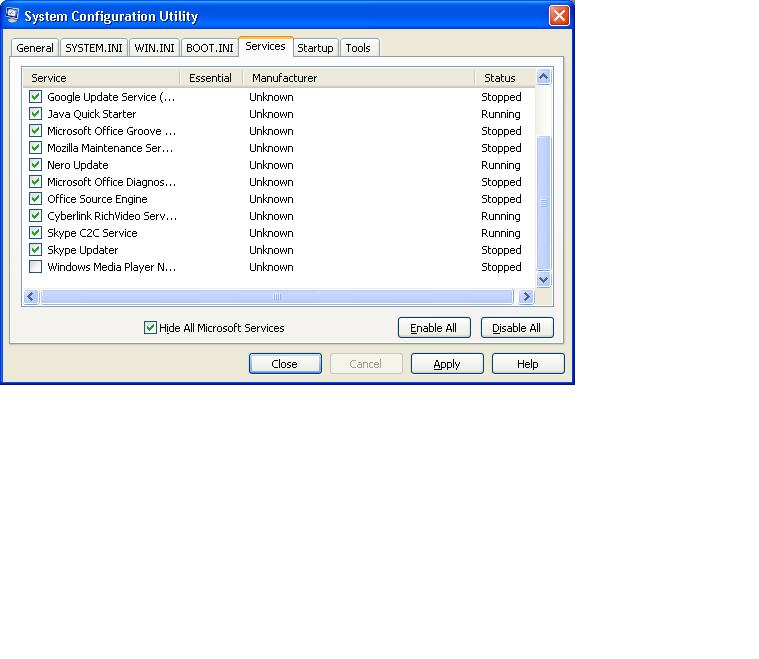This screenshot has width=759, height=659.
Task: Go to the Startup tab
Action: tap(315, 48)
